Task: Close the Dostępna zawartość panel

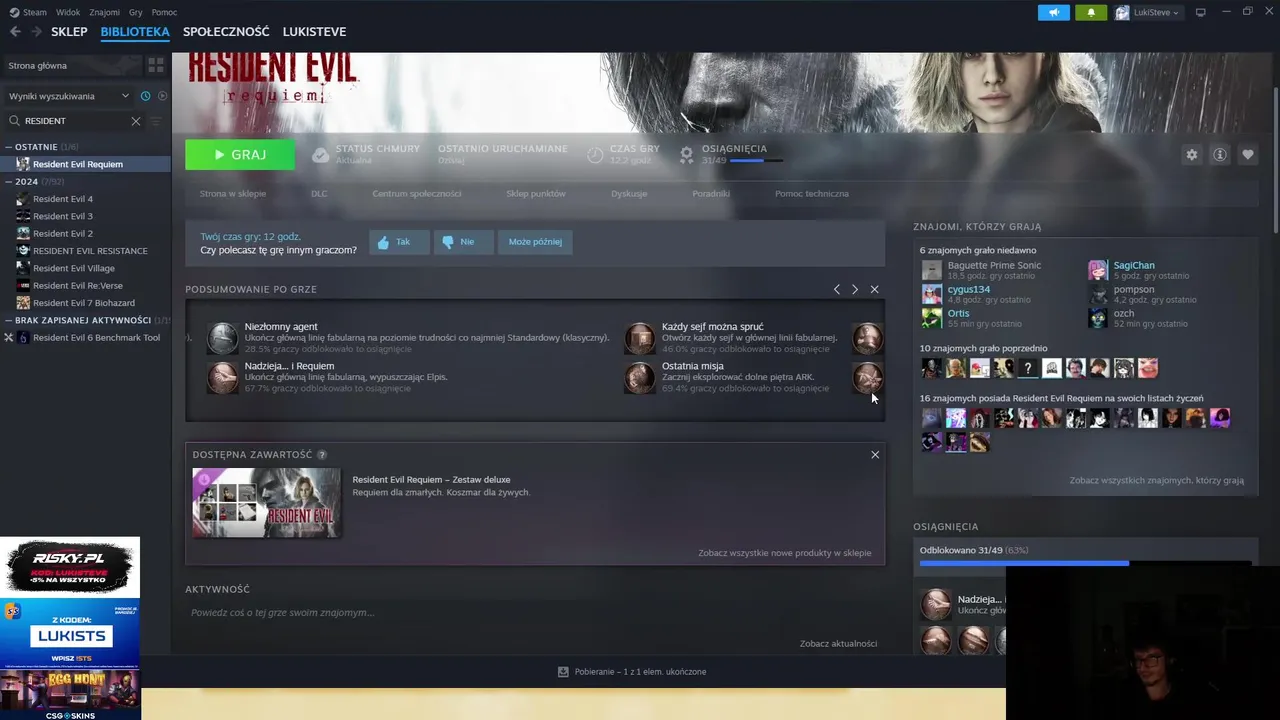Action: pos(875,454)
